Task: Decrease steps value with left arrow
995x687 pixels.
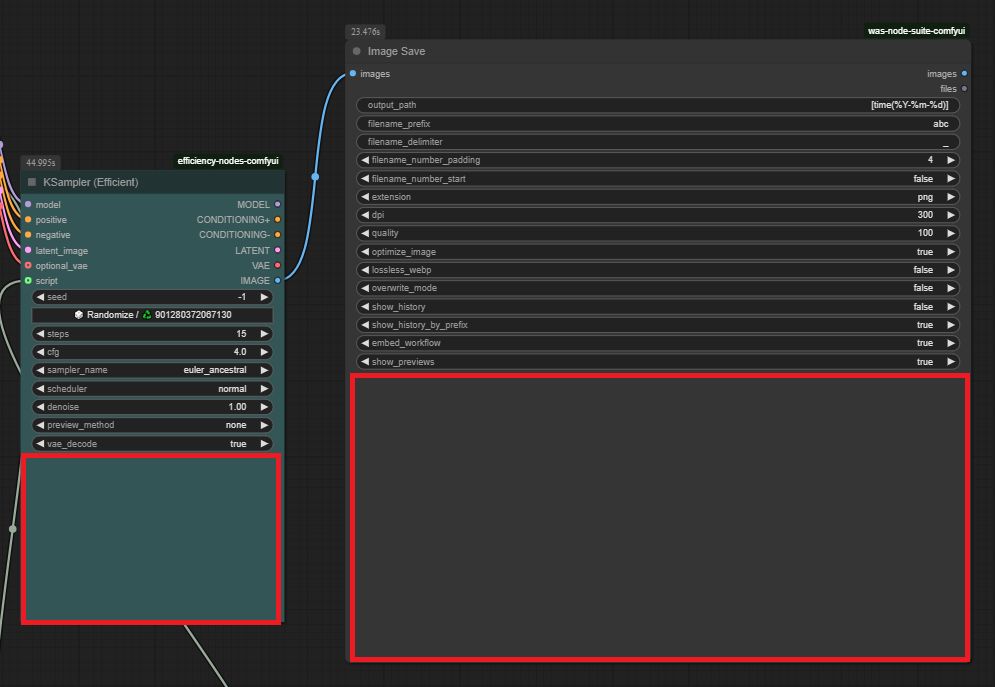Action: click(x=40, y=334)
